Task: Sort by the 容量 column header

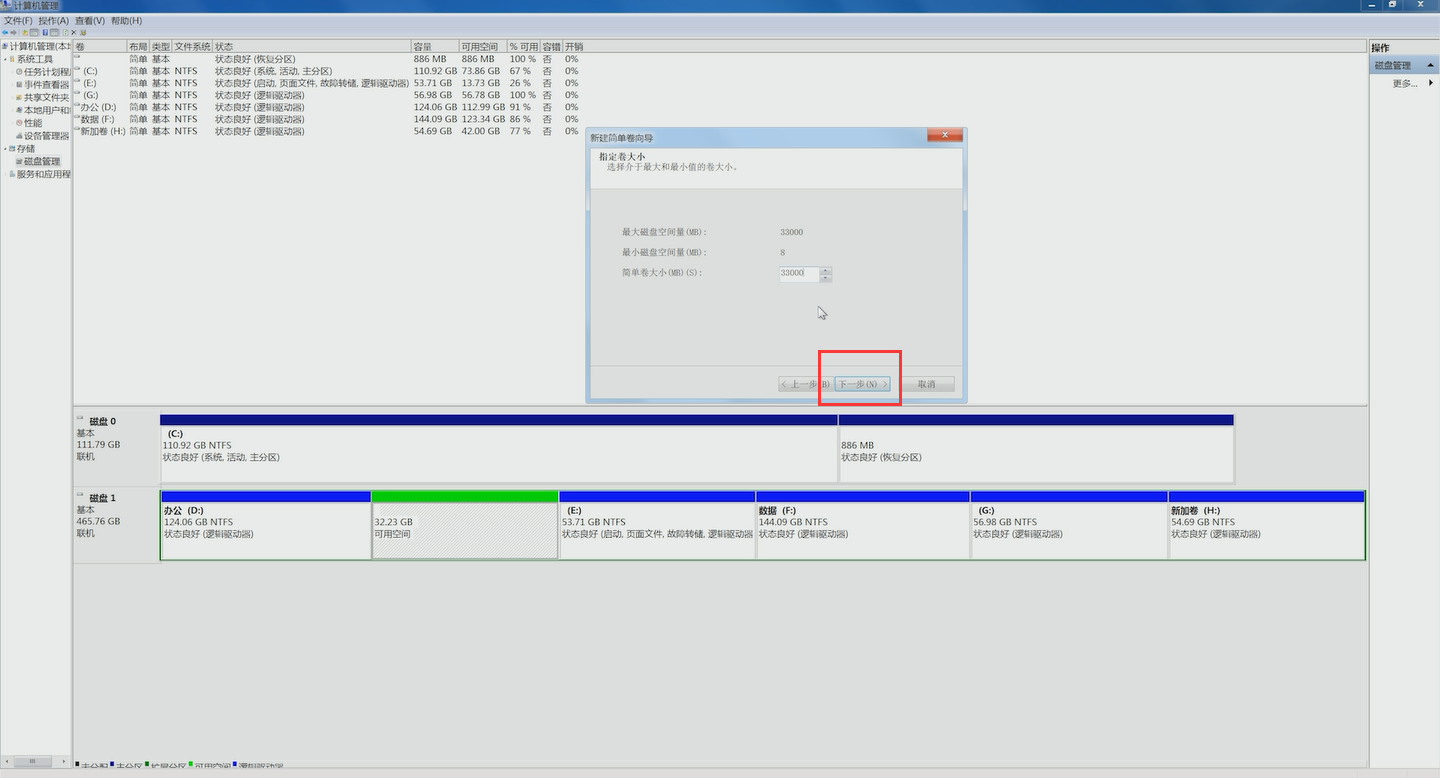Action: click(x=435, y=47)
